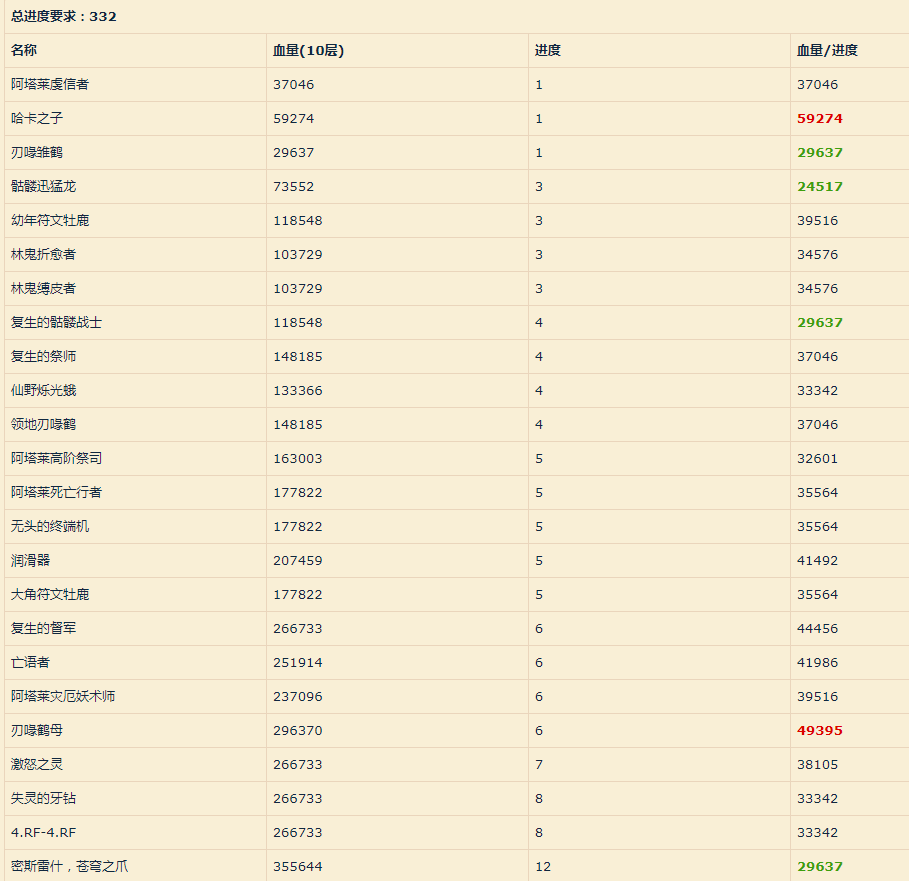This screenshot has width=909, height=881.
Task: Open the 阿塔莱高阶祭司 entry link
Action: click(56, 458)
